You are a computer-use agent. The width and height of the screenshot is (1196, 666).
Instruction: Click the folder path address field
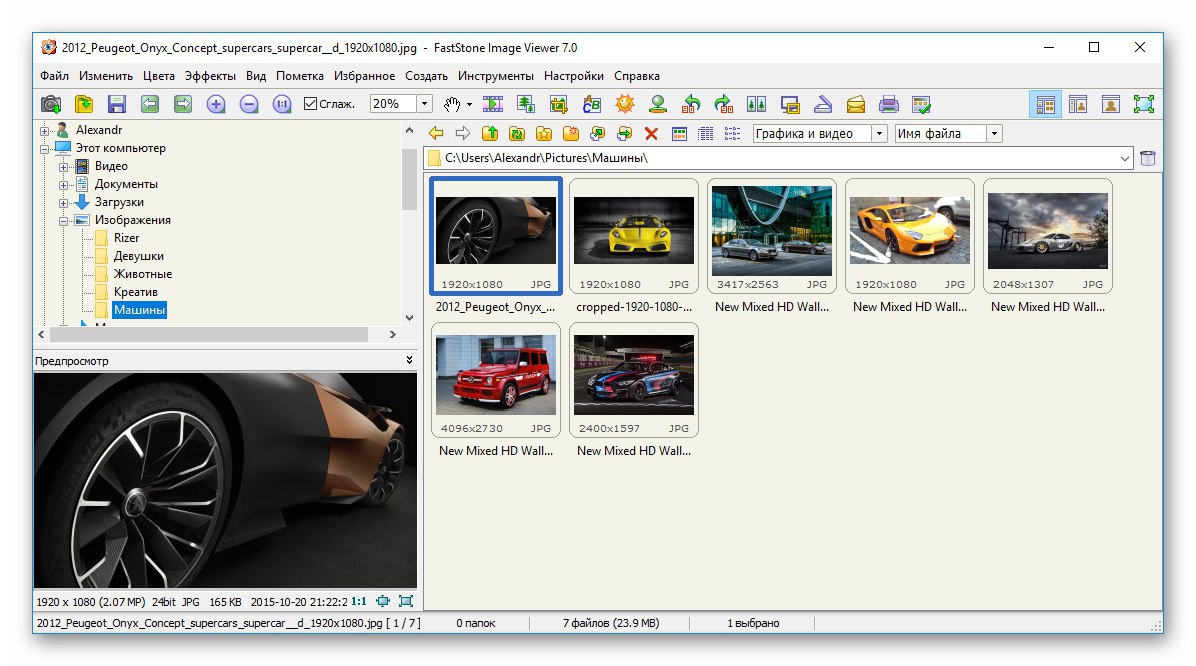(x=780, y=158)
